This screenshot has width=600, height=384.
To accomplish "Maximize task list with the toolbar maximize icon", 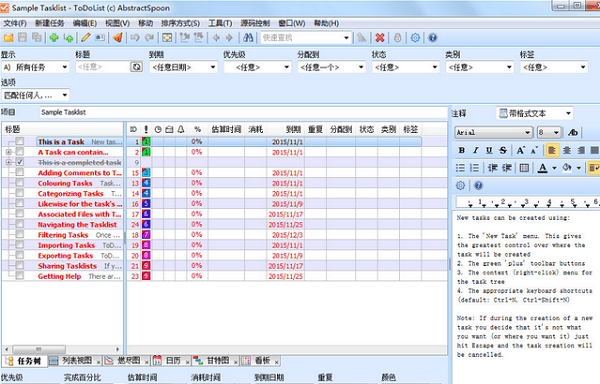I will pos(167,37).
